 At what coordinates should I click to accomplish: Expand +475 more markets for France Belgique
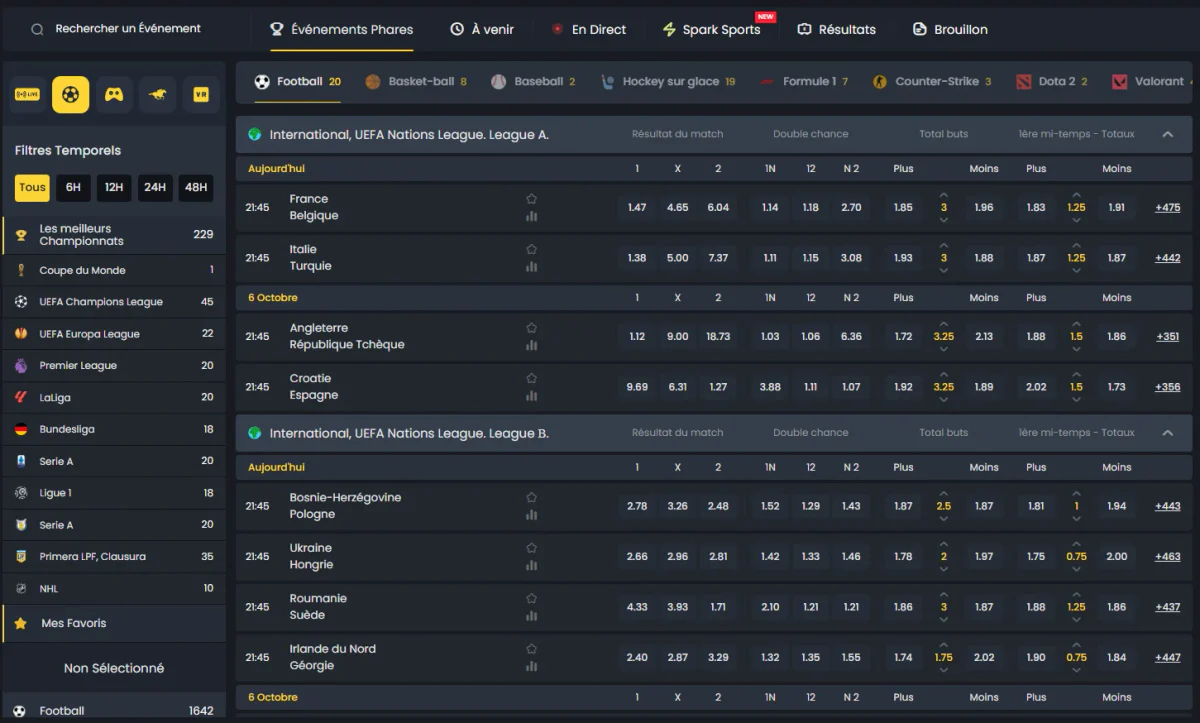click(1167, 208)
